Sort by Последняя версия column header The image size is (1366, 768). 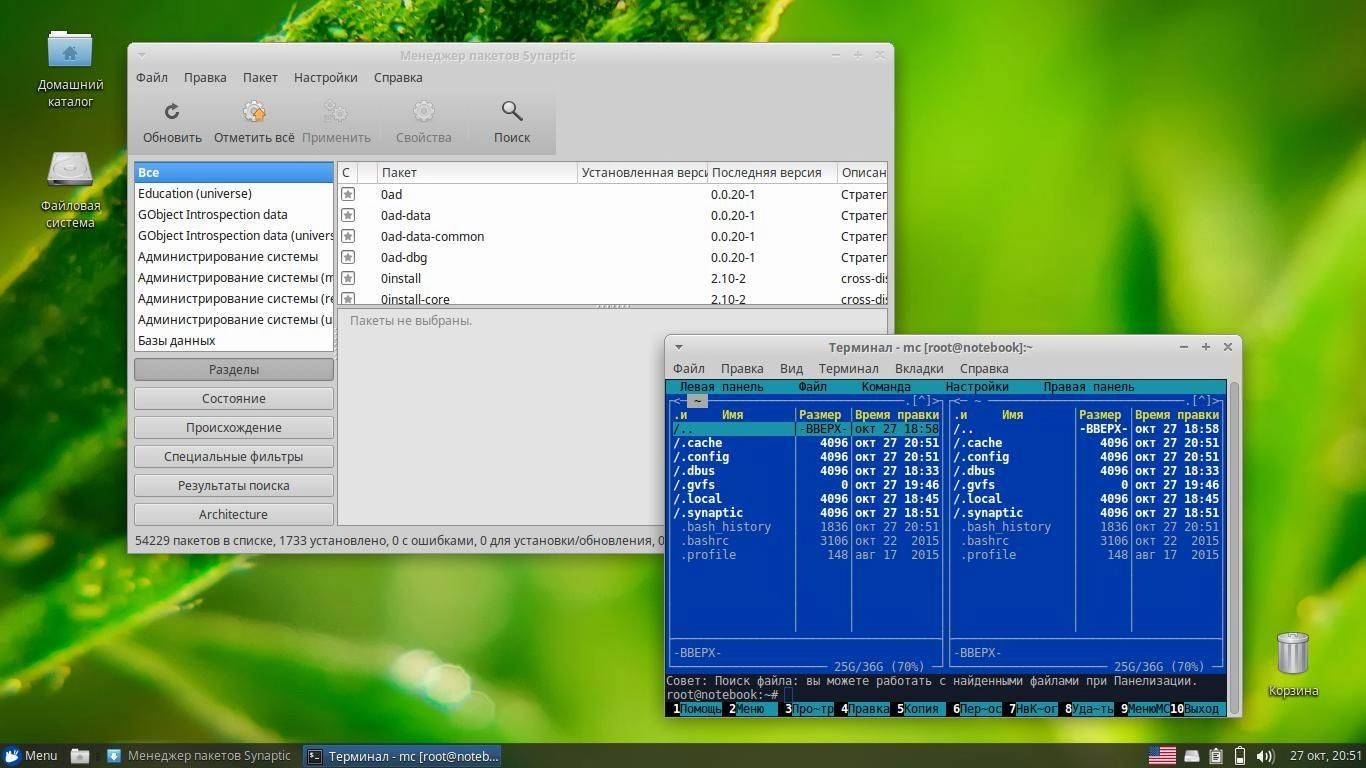[772, 172]
